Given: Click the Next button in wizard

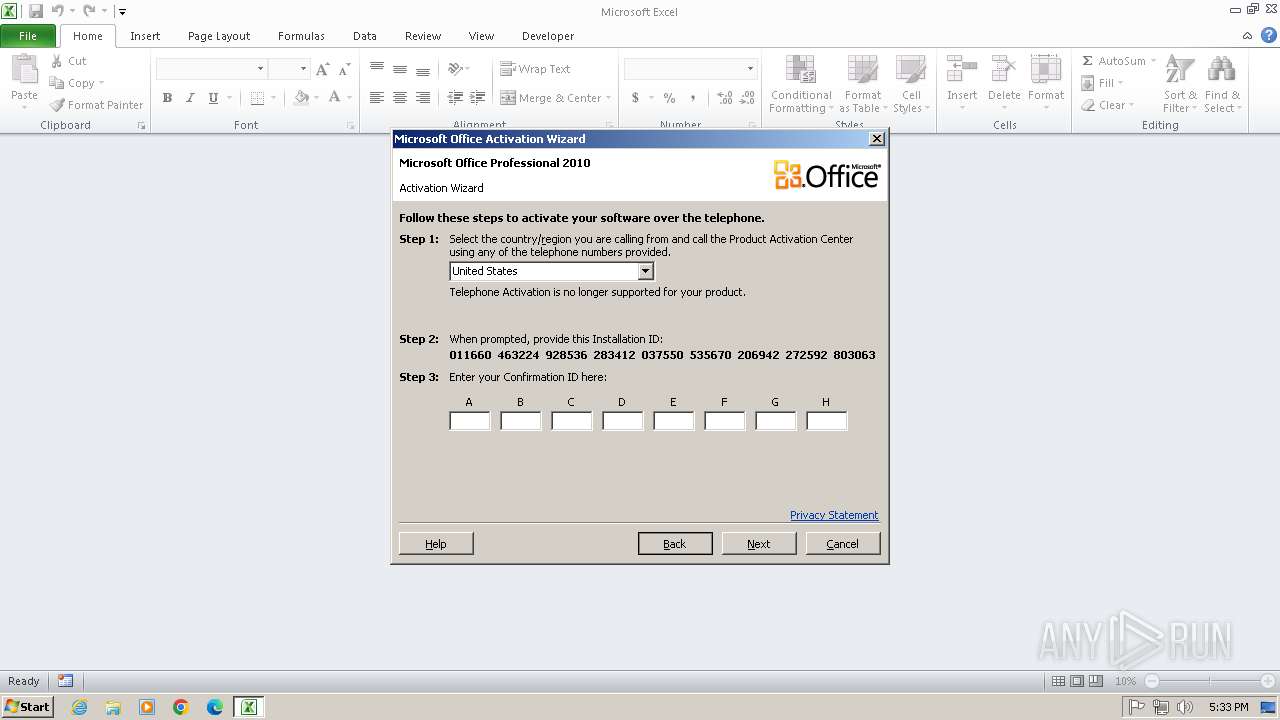Looking at the screenshot, I should (759, 544).
